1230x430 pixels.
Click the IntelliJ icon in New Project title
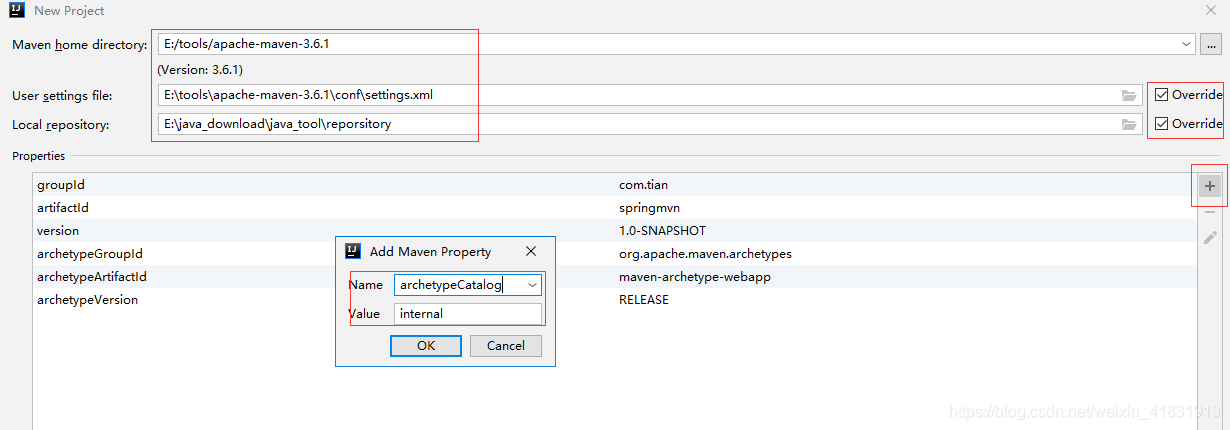point(17,11)
